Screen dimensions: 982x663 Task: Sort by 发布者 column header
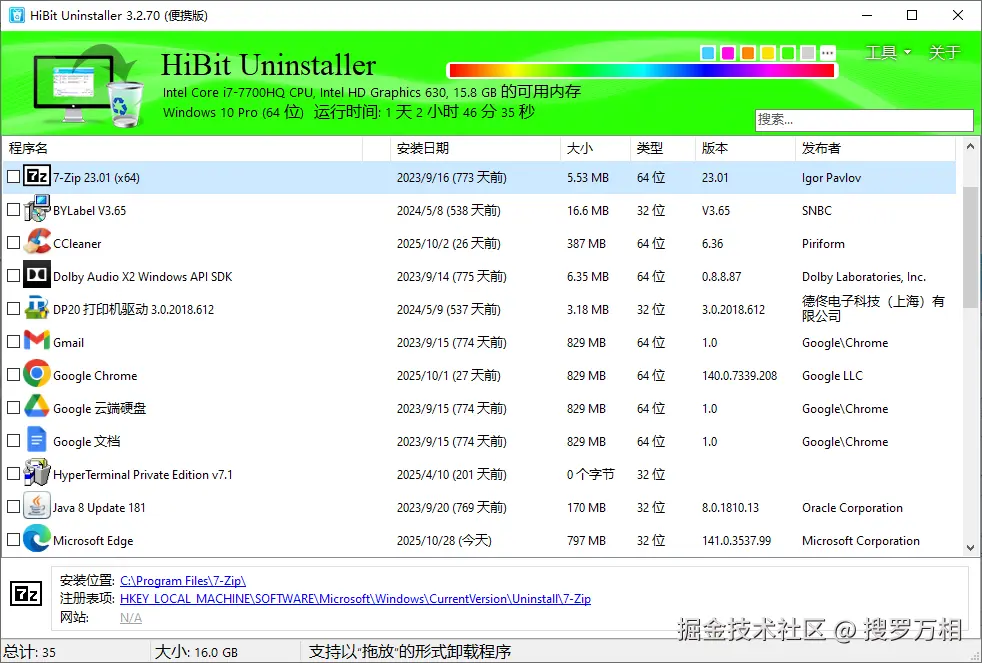pos(876,148)
